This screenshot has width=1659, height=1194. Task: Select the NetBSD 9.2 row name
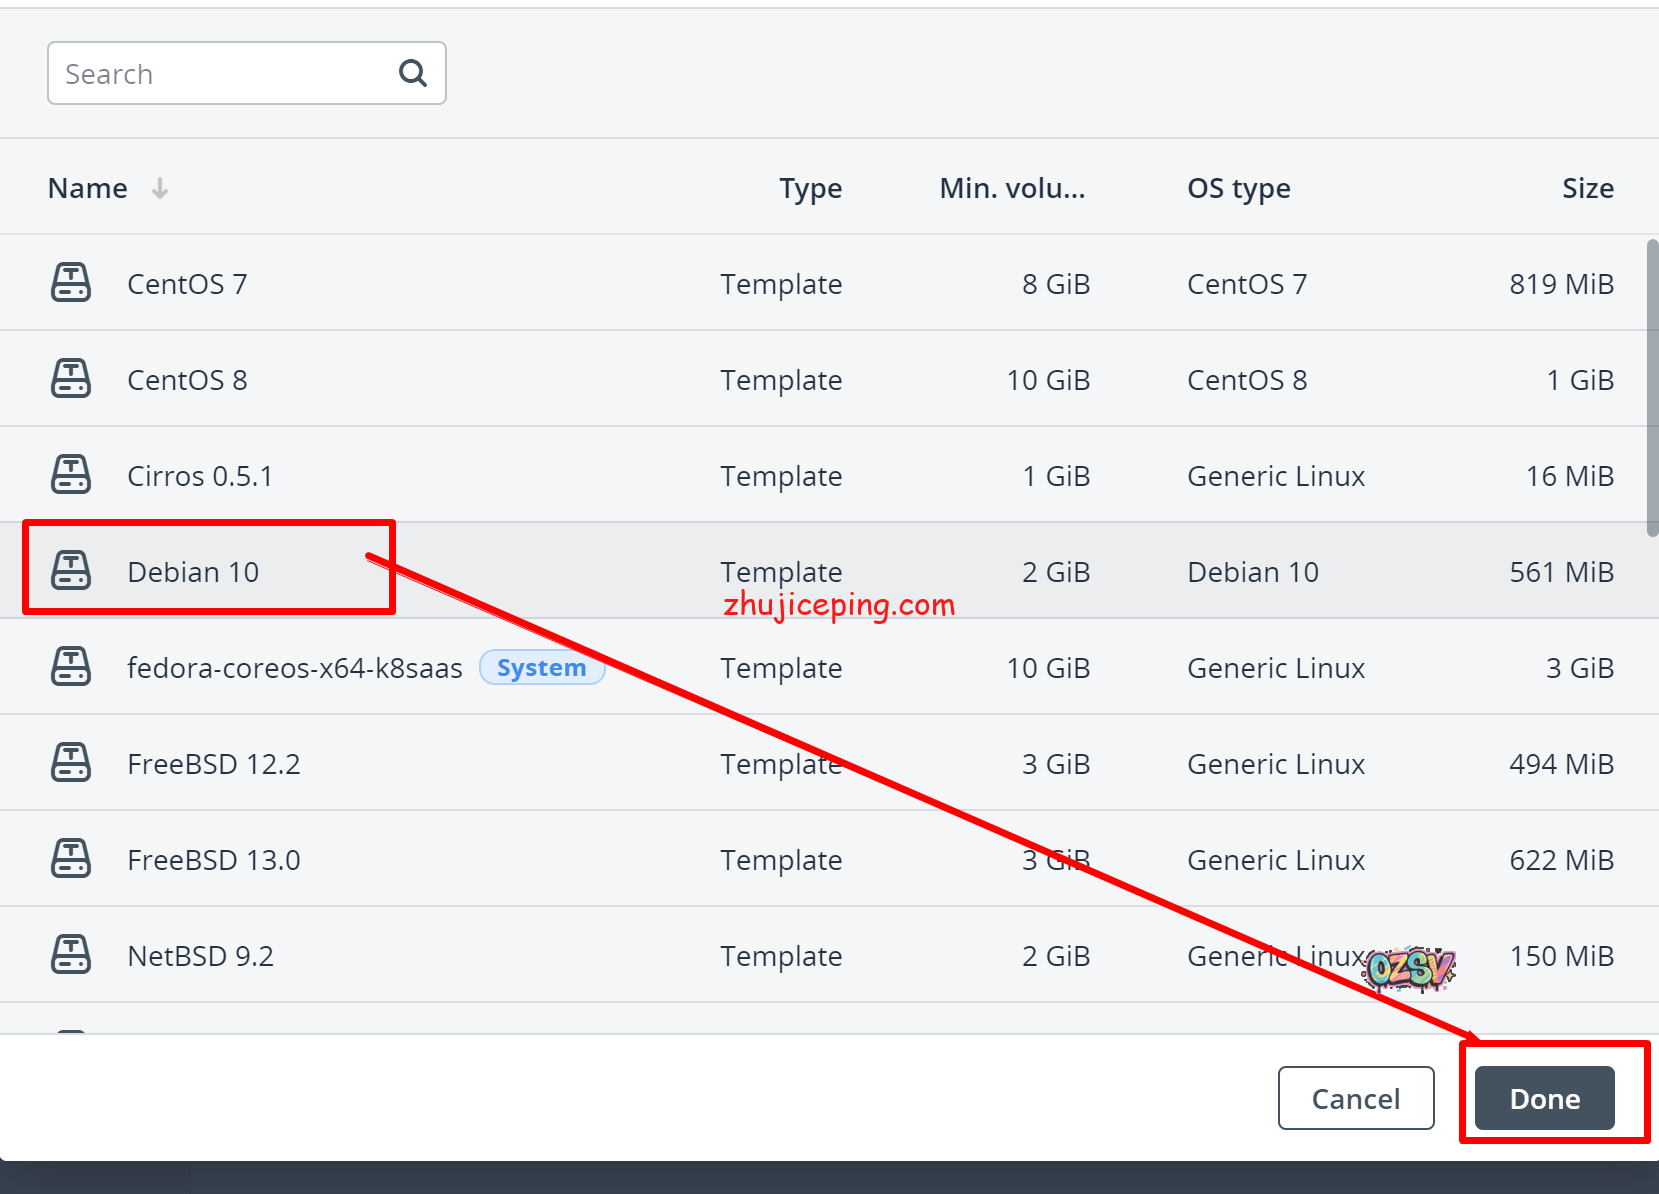(200, 956)
